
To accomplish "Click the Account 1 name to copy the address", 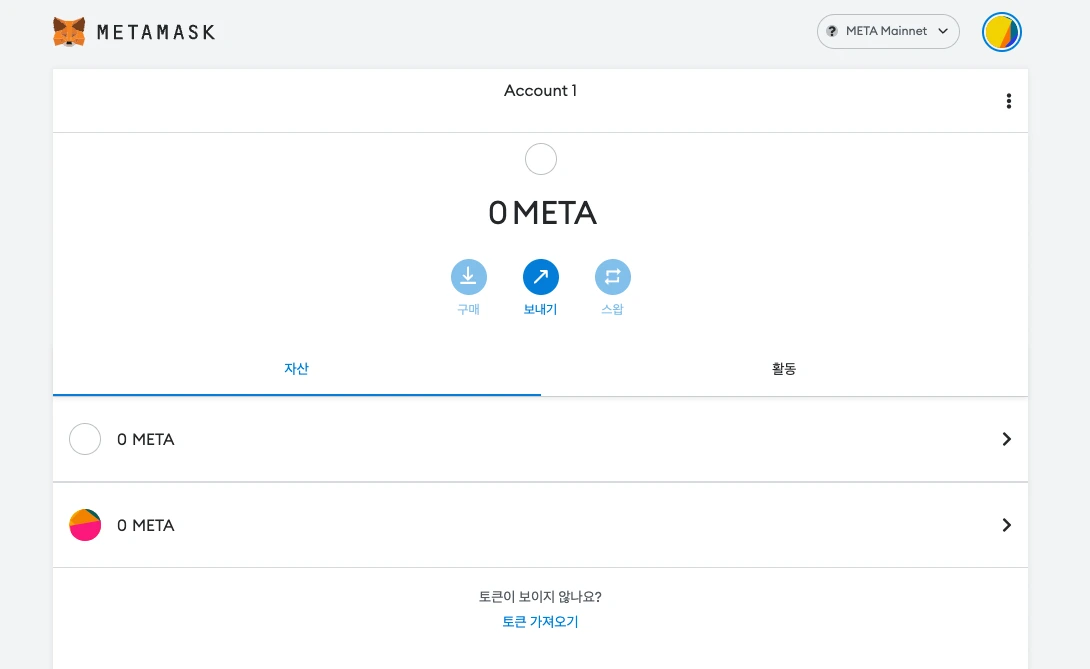I will point(540,91).
